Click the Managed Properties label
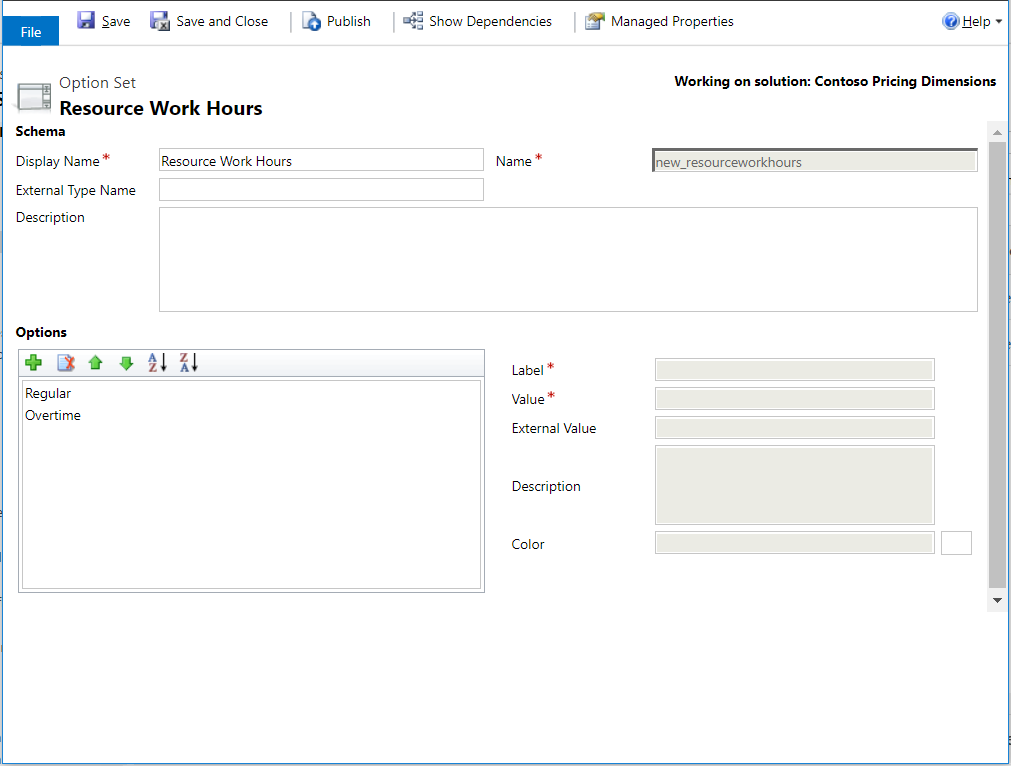The image size is (1011, 767). point(672,21)
